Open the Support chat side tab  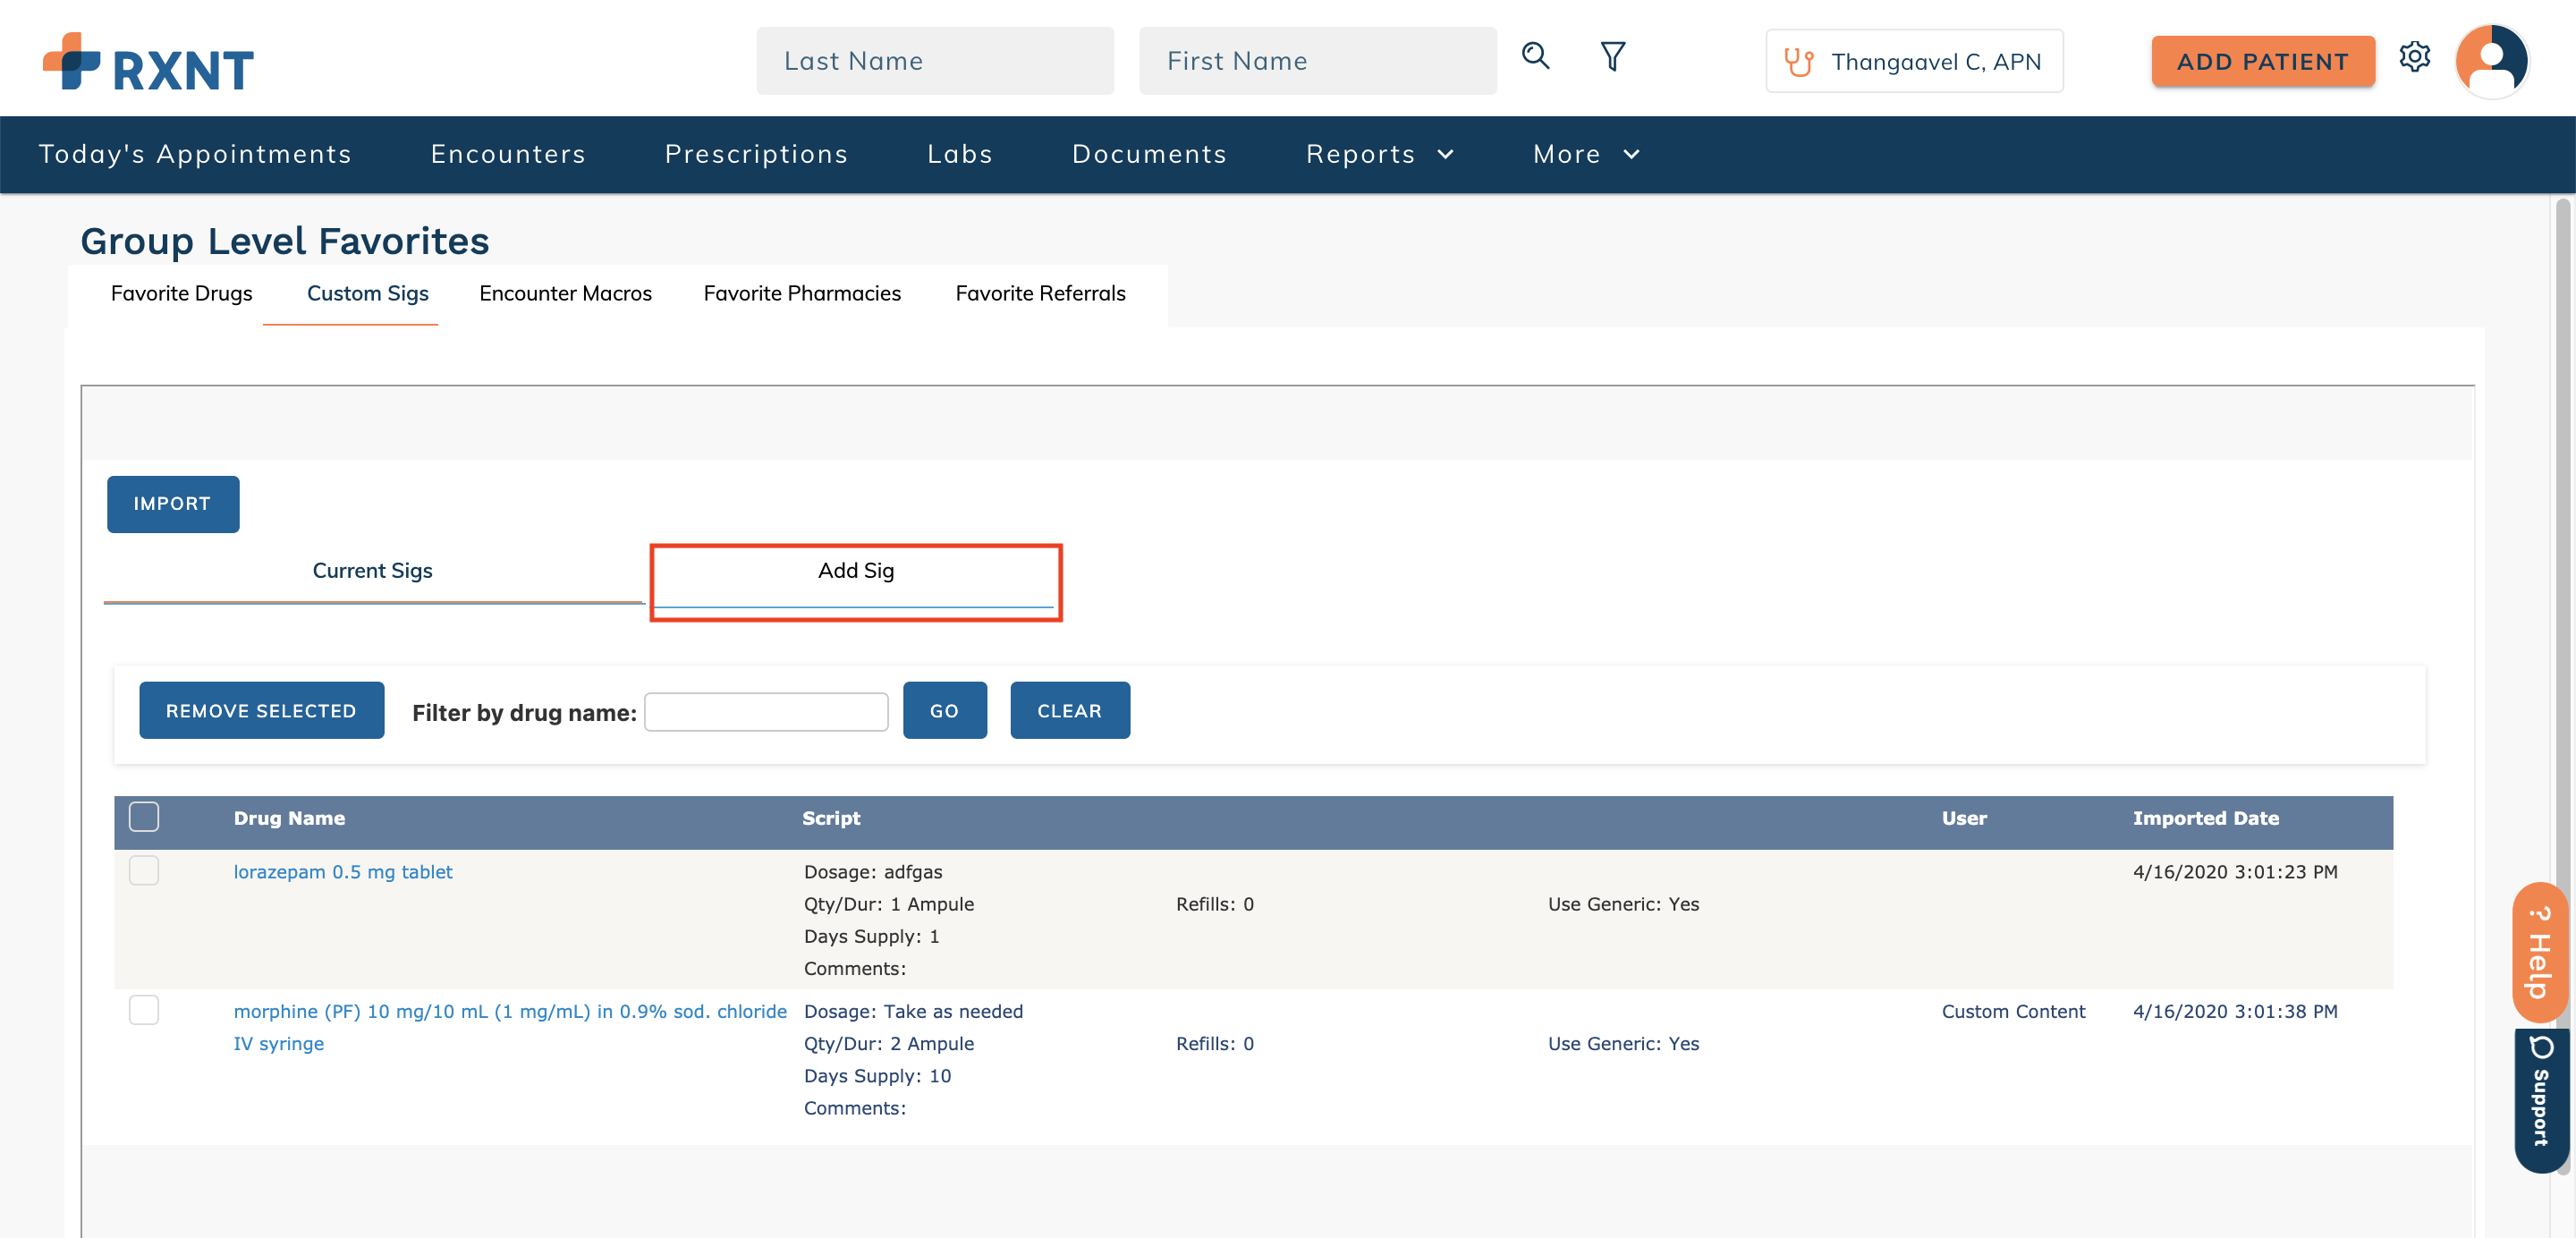(2540, 1098)
